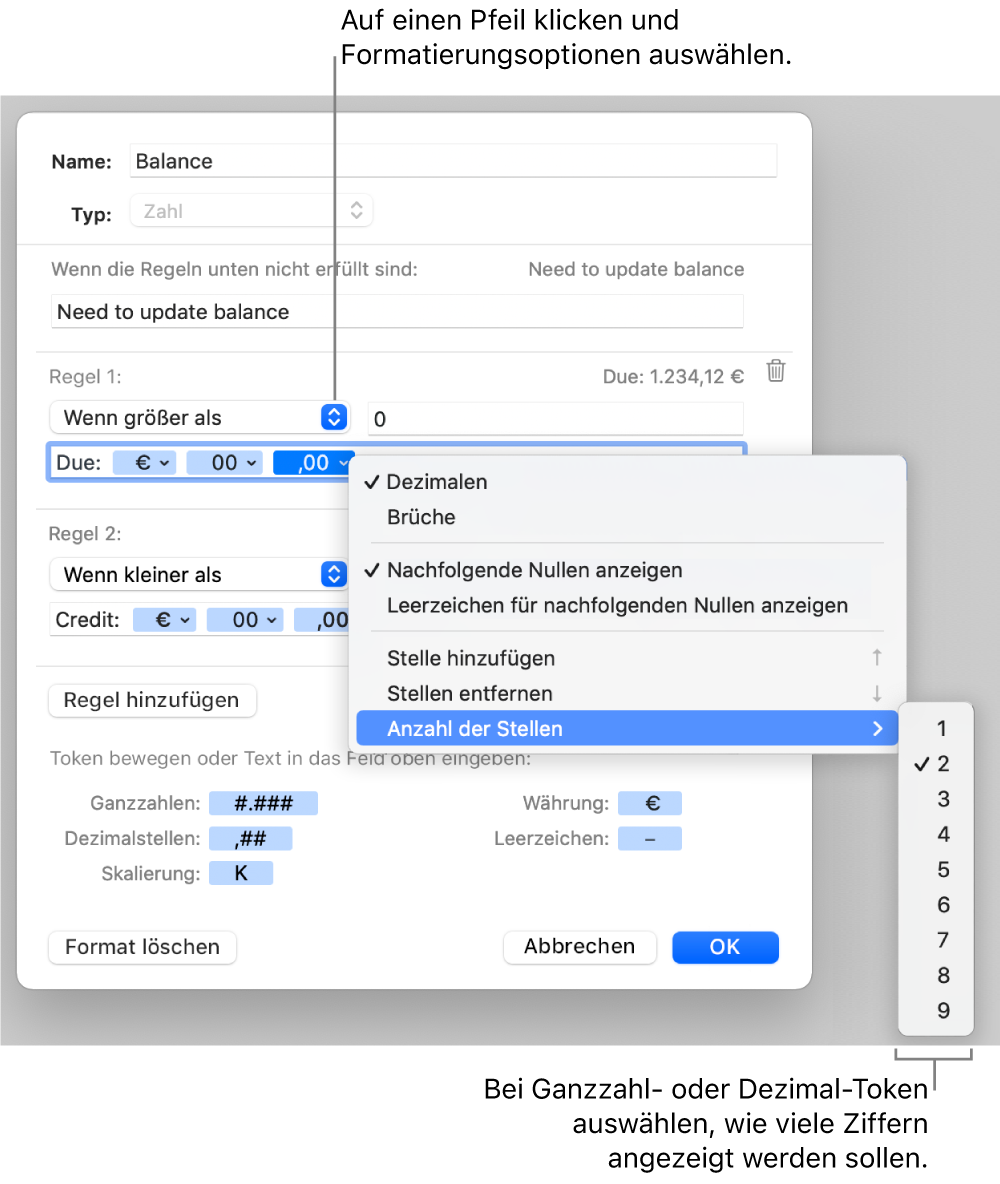Open the disabled Typ 'Zahl' popup
This screenshot has width=1000, height=1184.
[251, 211]
